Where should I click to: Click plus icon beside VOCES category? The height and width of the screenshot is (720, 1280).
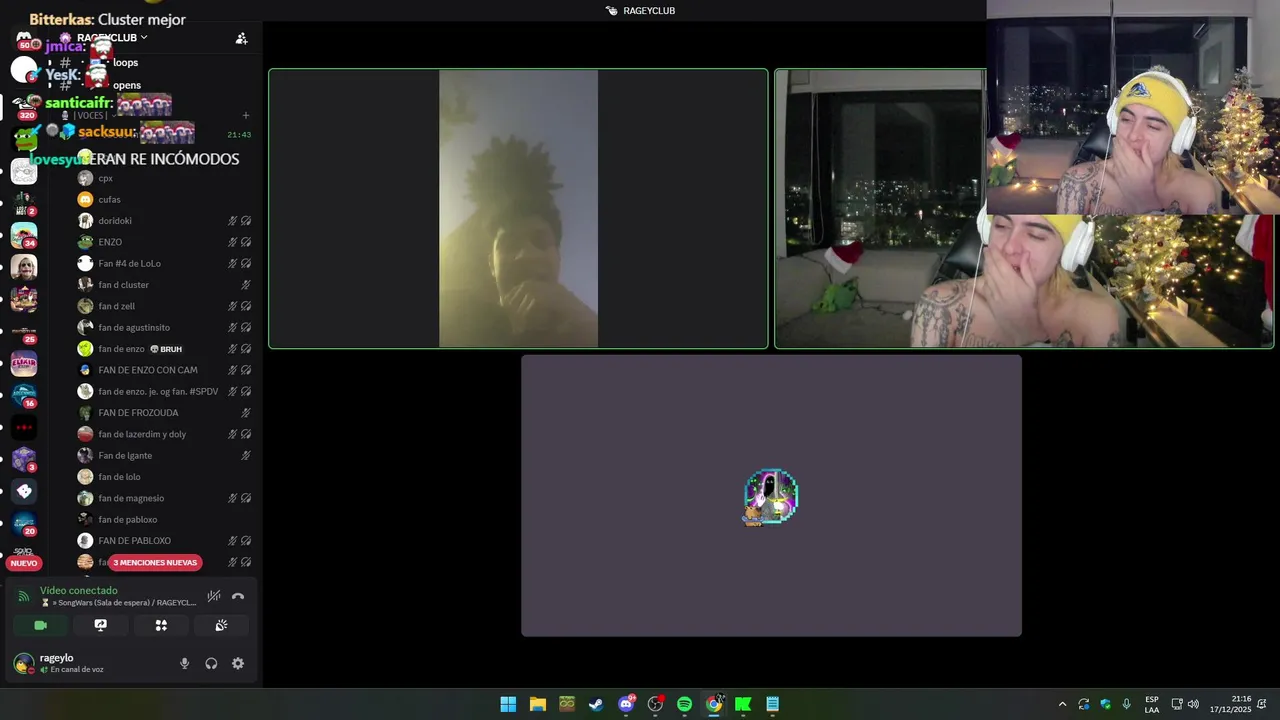pos(246,115)
